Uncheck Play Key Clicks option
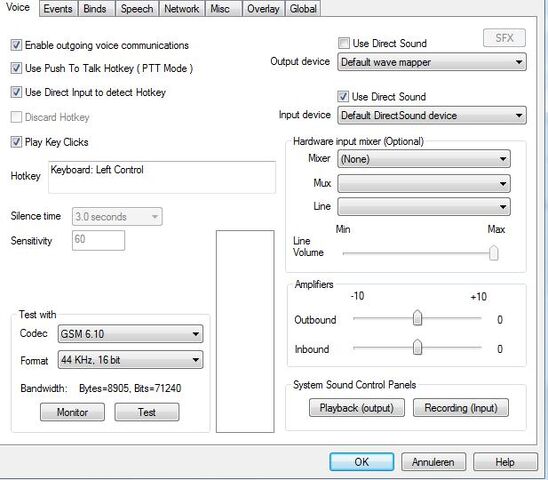548x480 pixels. [x=16, y=142]
